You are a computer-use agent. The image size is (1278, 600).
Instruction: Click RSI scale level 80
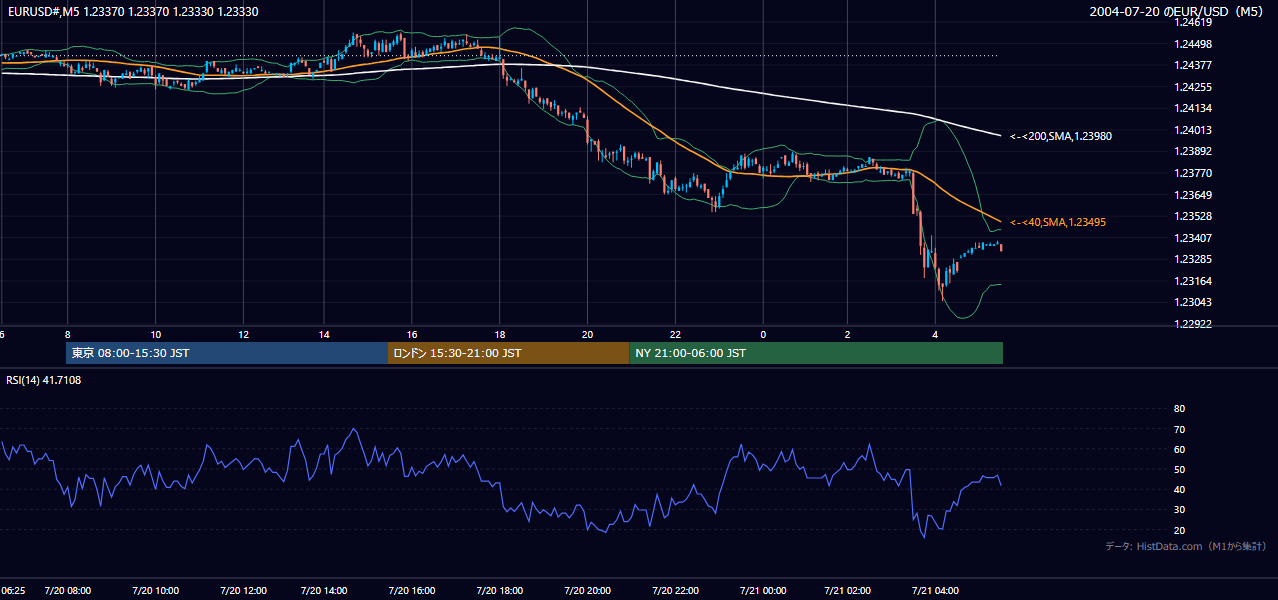pos(1179,409)
